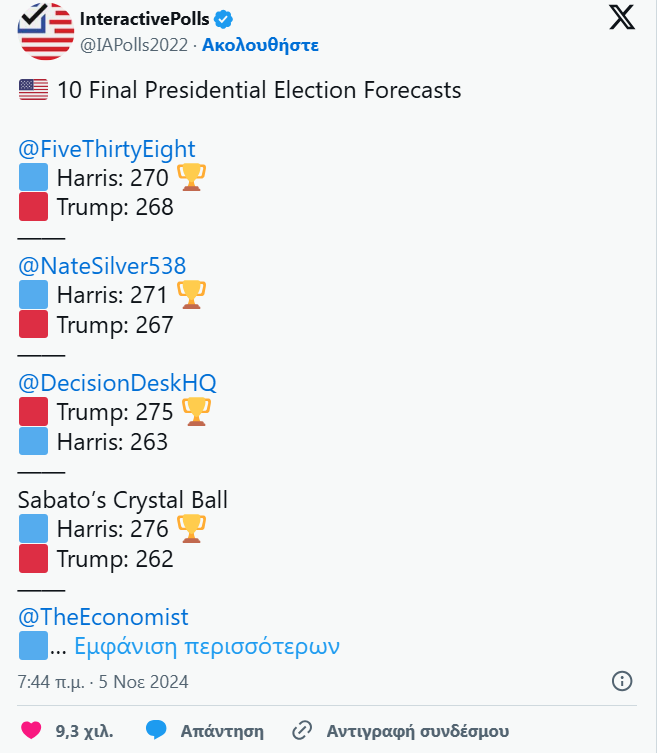Open the @FiveThirtyEight mention

(107, 149)
